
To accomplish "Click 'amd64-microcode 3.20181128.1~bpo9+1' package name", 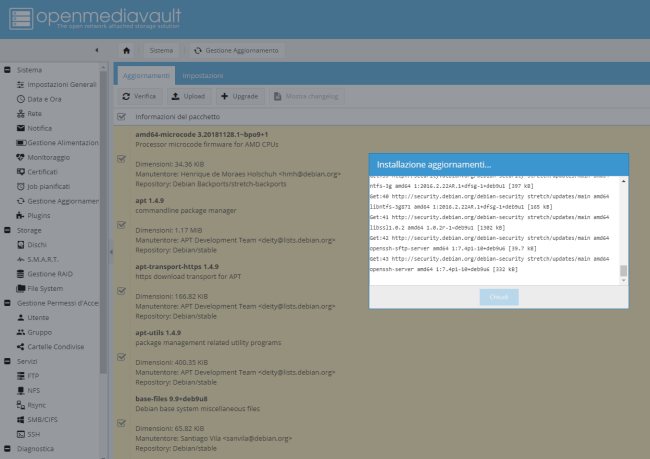I will (x=202, y=134).
